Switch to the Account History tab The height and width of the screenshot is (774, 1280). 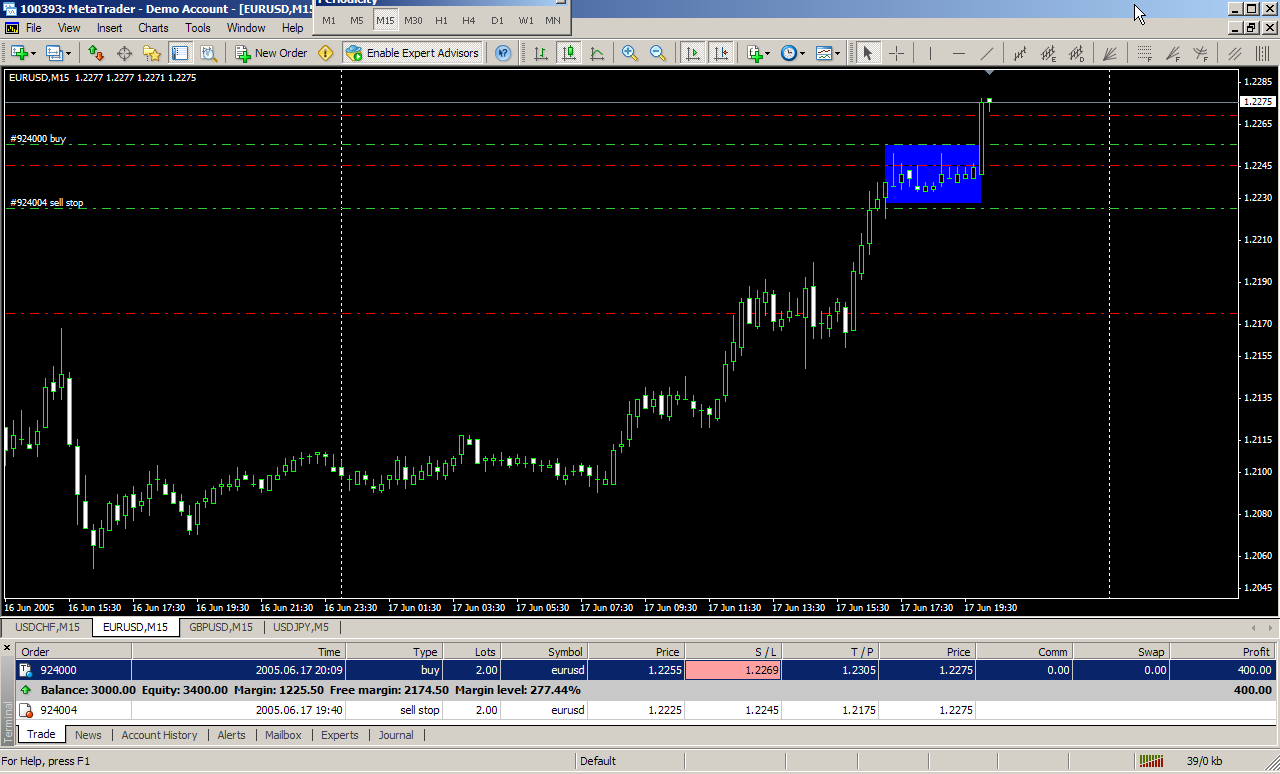click(159, 735)
